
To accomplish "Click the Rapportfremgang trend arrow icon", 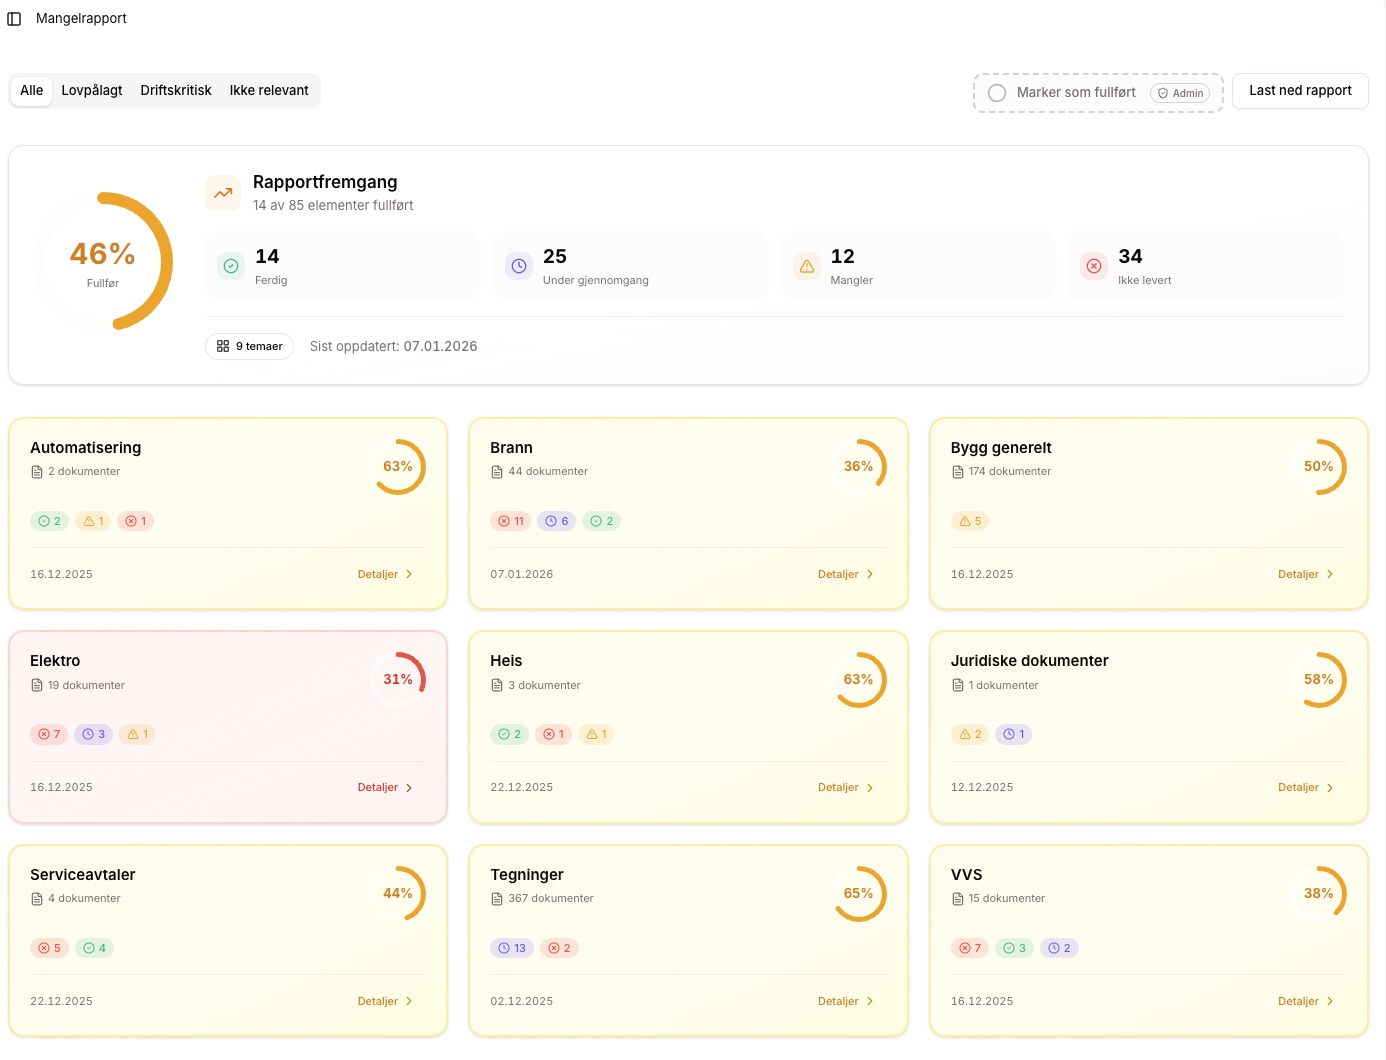I will click(x=223, y=193).
